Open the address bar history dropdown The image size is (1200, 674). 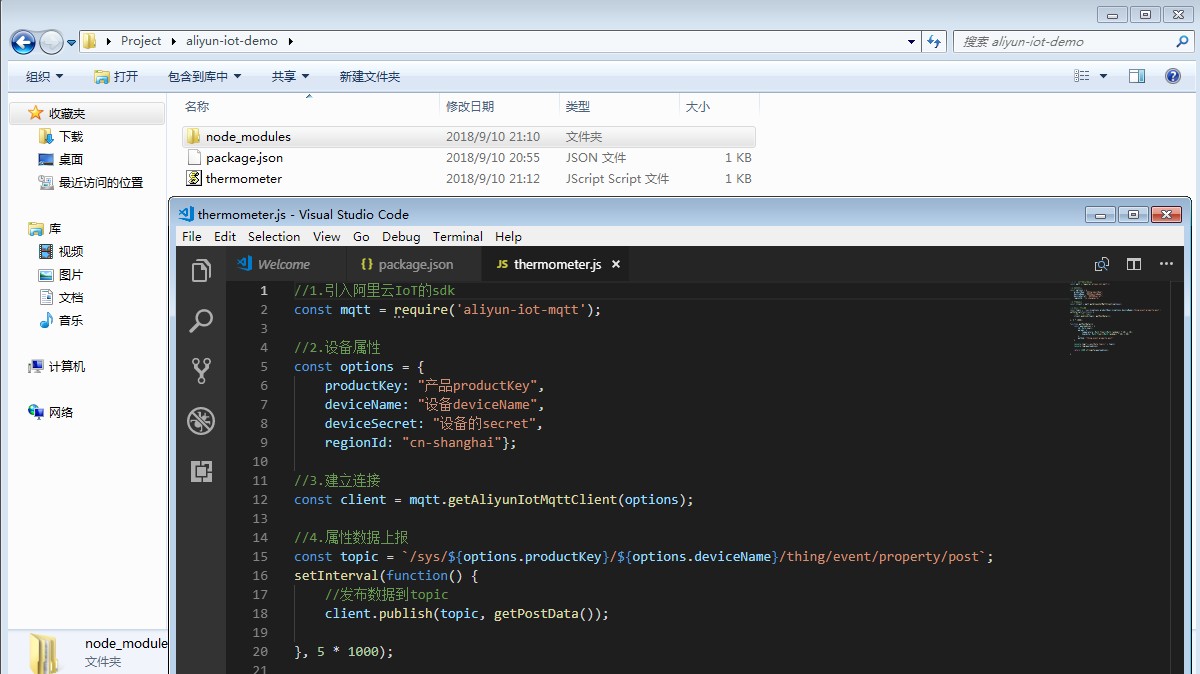911,42
